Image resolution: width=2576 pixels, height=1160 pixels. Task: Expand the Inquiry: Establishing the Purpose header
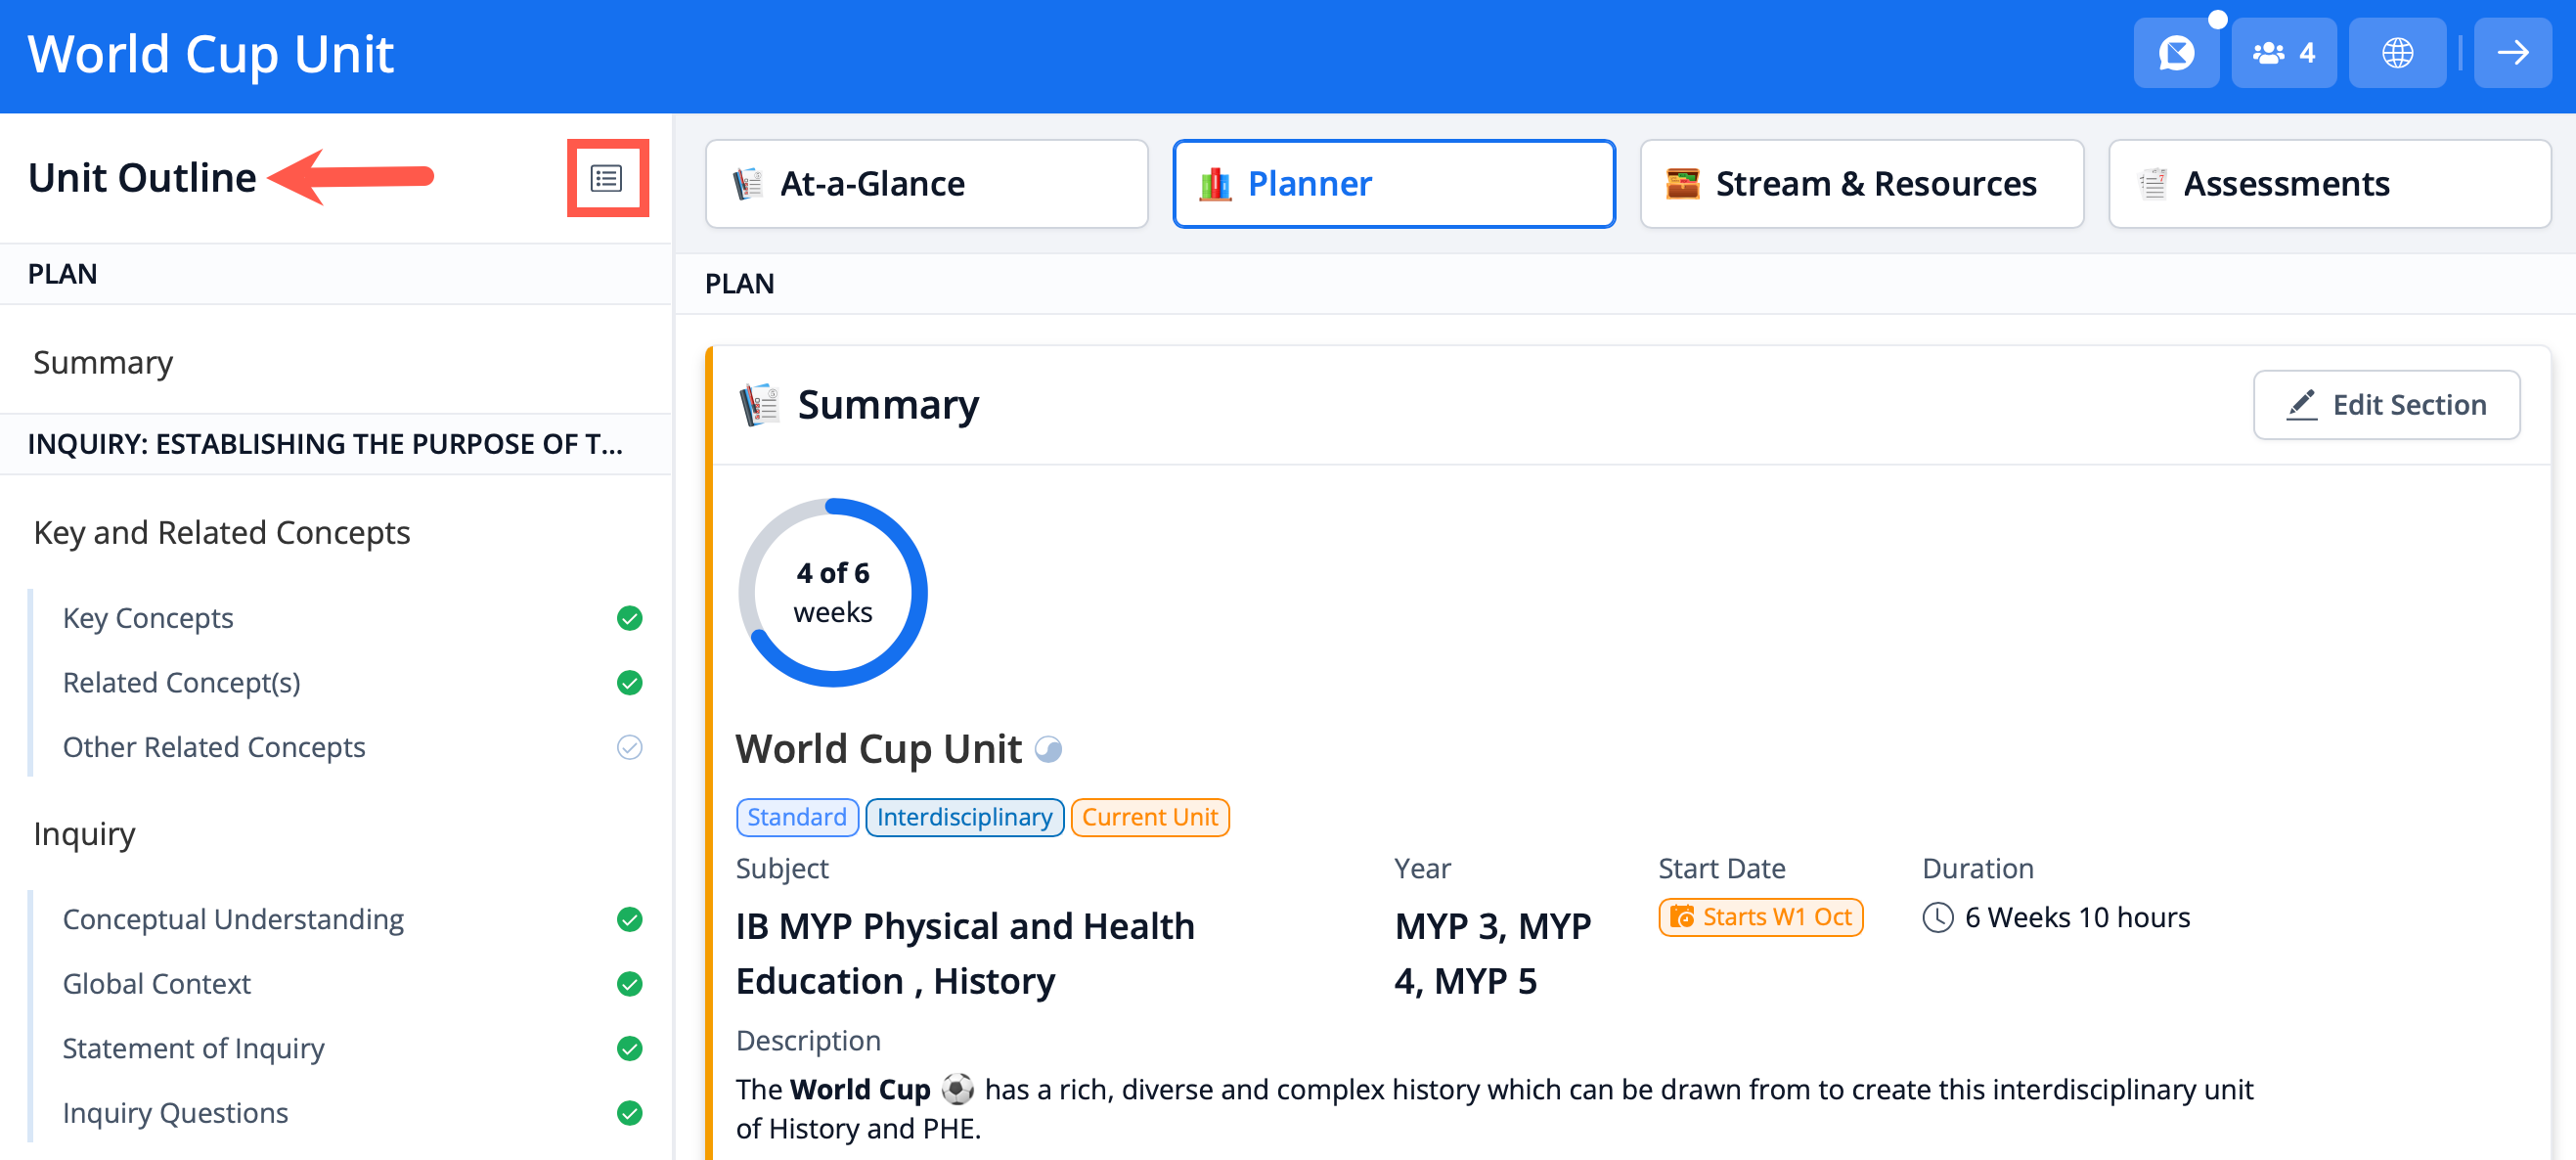coord(325,443)
